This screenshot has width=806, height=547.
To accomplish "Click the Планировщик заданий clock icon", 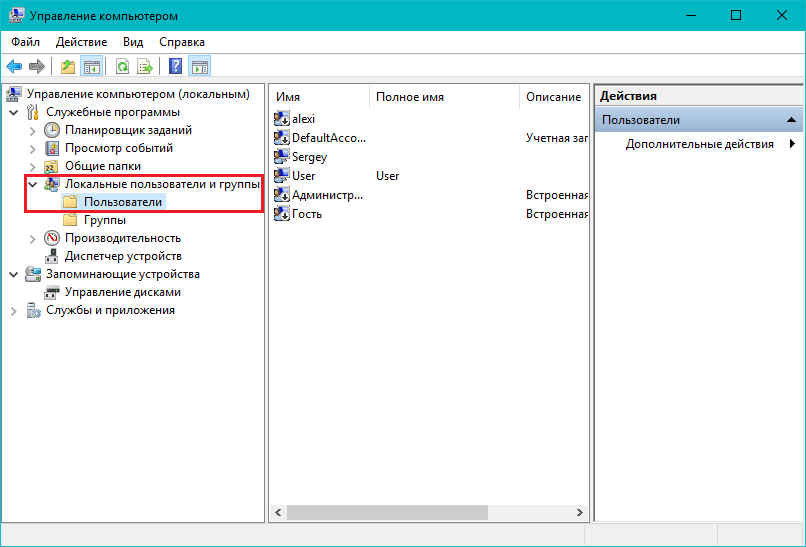I will click(52, 130).
